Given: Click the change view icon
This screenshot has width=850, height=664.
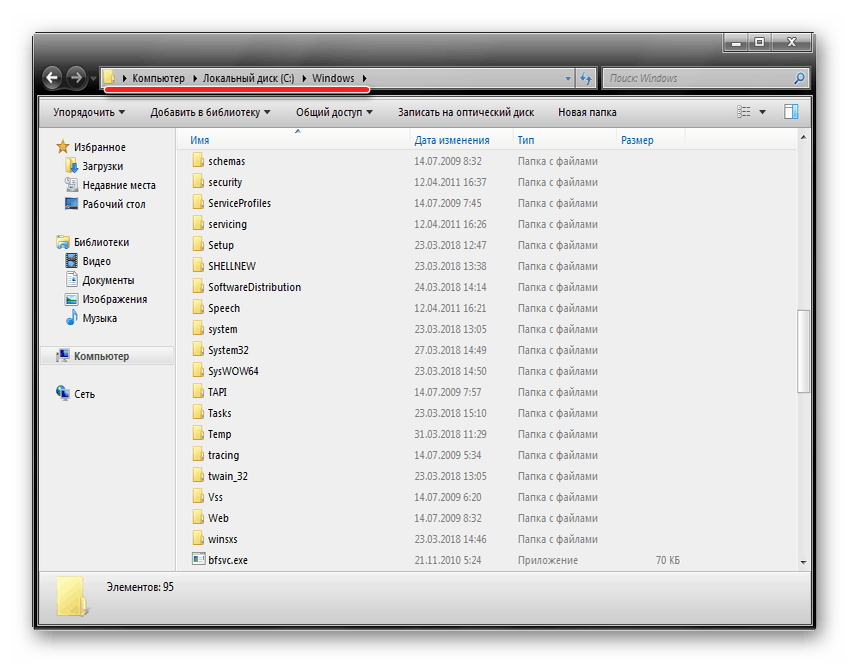Looking at the screenshot, I should tap(743, 112).
